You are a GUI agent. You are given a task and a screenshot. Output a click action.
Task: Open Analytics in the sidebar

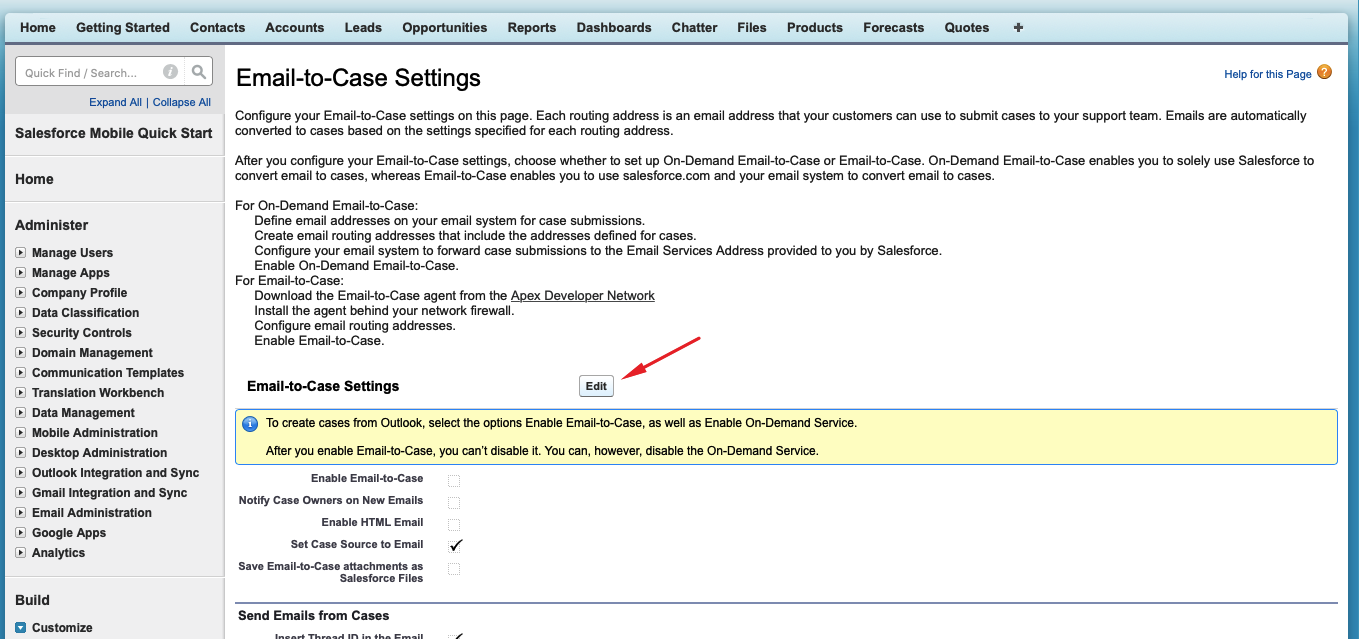[58, 553]
